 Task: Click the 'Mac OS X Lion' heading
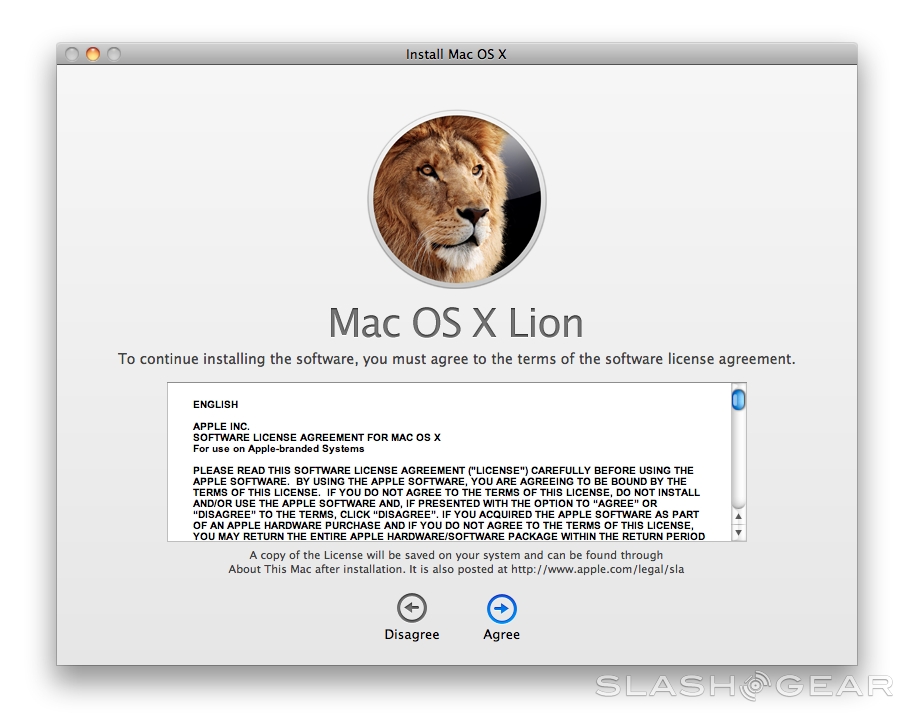click(x=456, y=323)
